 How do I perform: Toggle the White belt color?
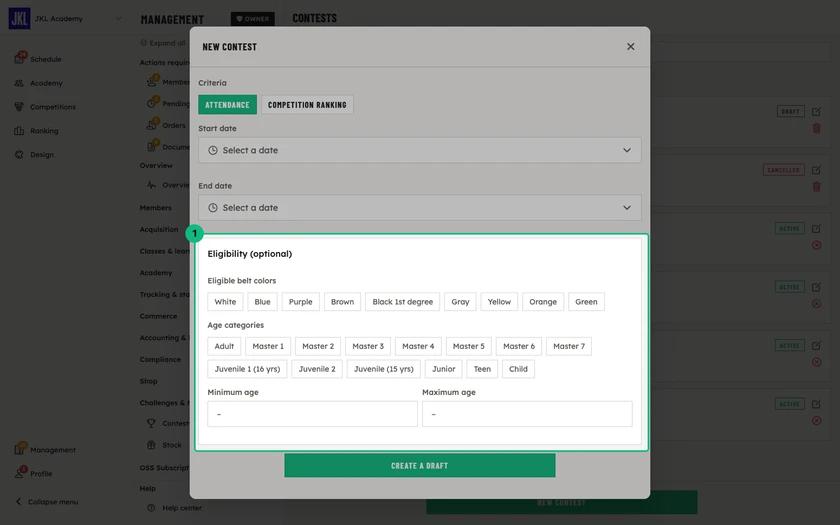click(x=225, y=302)
